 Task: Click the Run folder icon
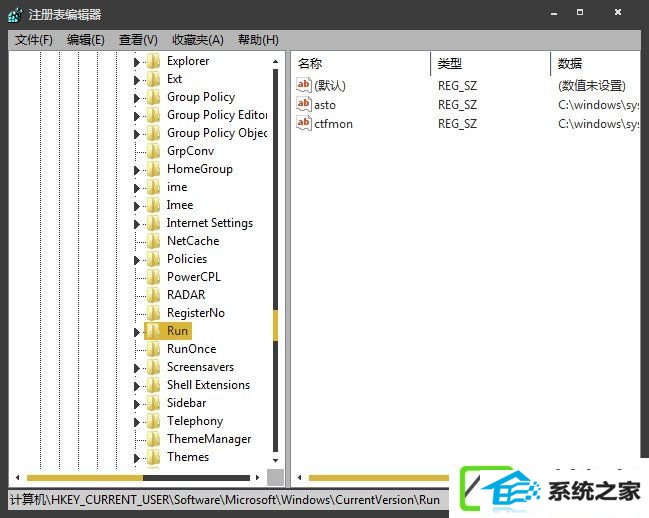[x=154, y=331]
